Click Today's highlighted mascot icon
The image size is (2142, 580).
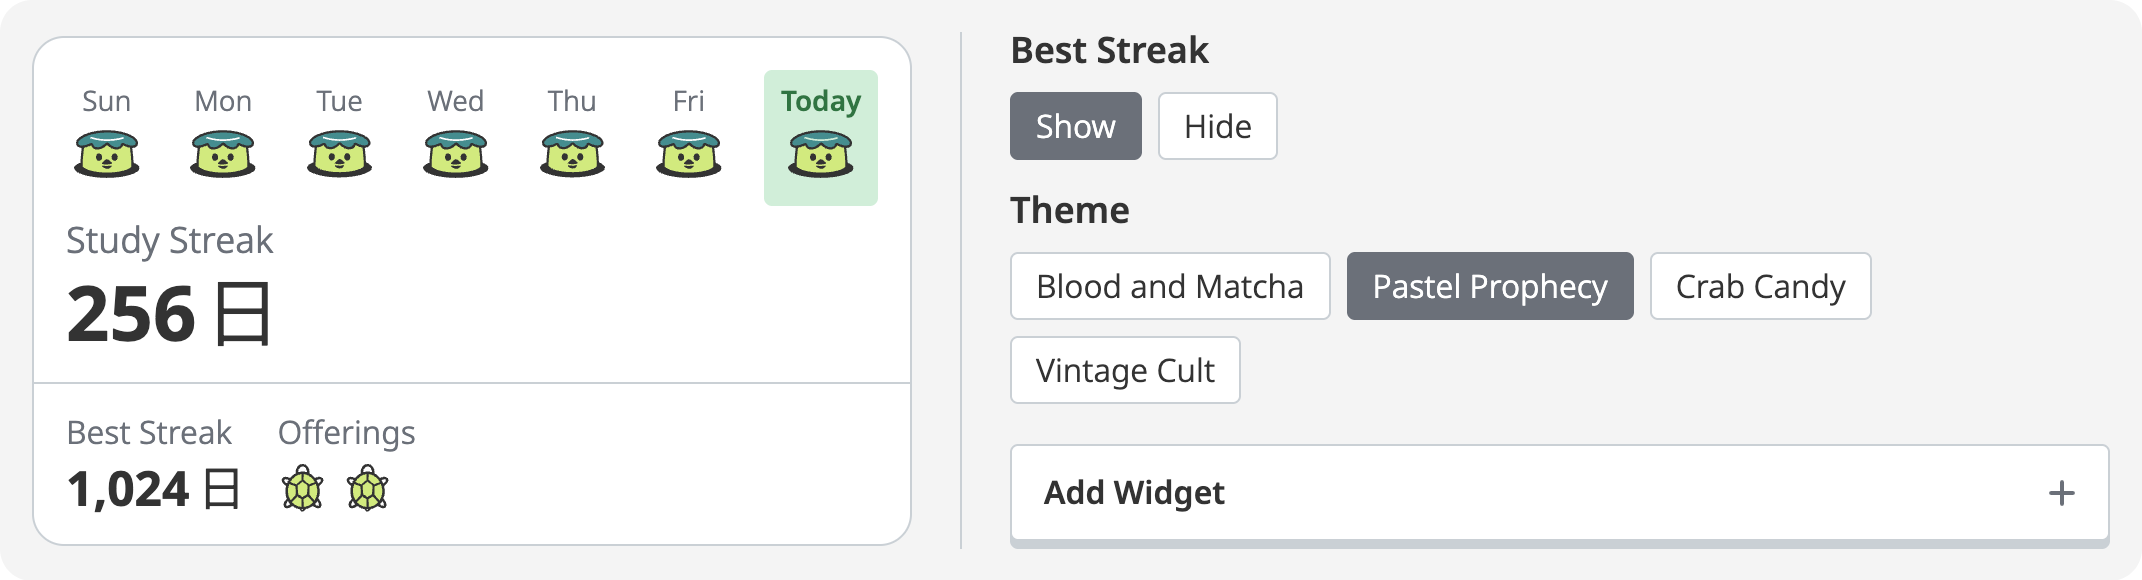coord(821,154)
